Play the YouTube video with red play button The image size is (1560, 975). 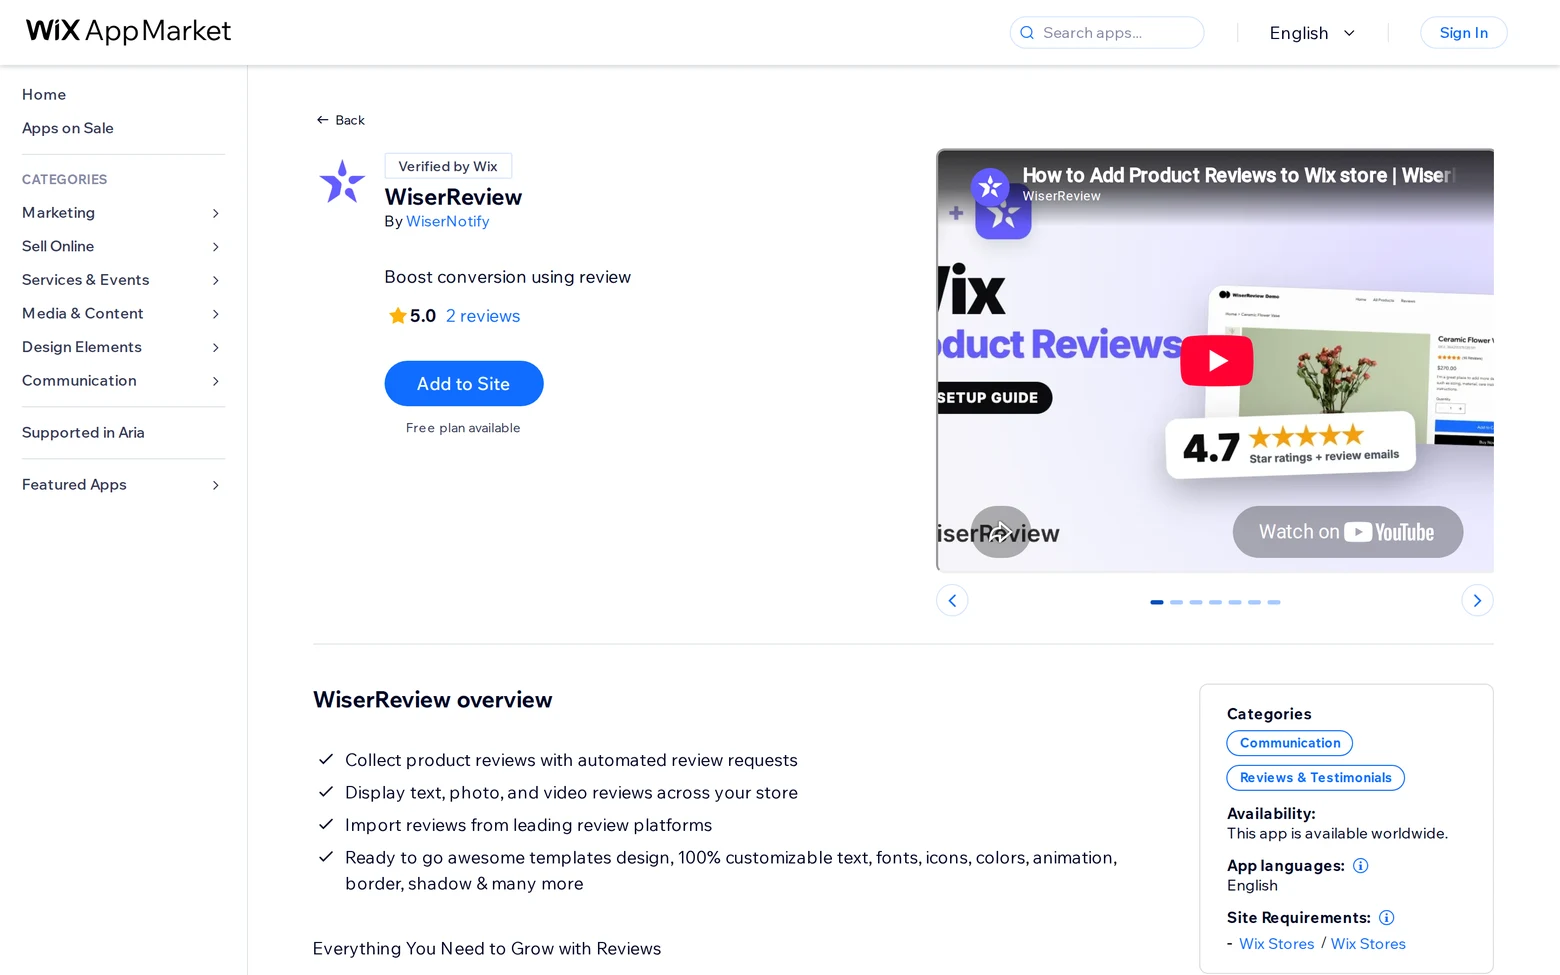pyautogui.click(x=1216, y=361)
